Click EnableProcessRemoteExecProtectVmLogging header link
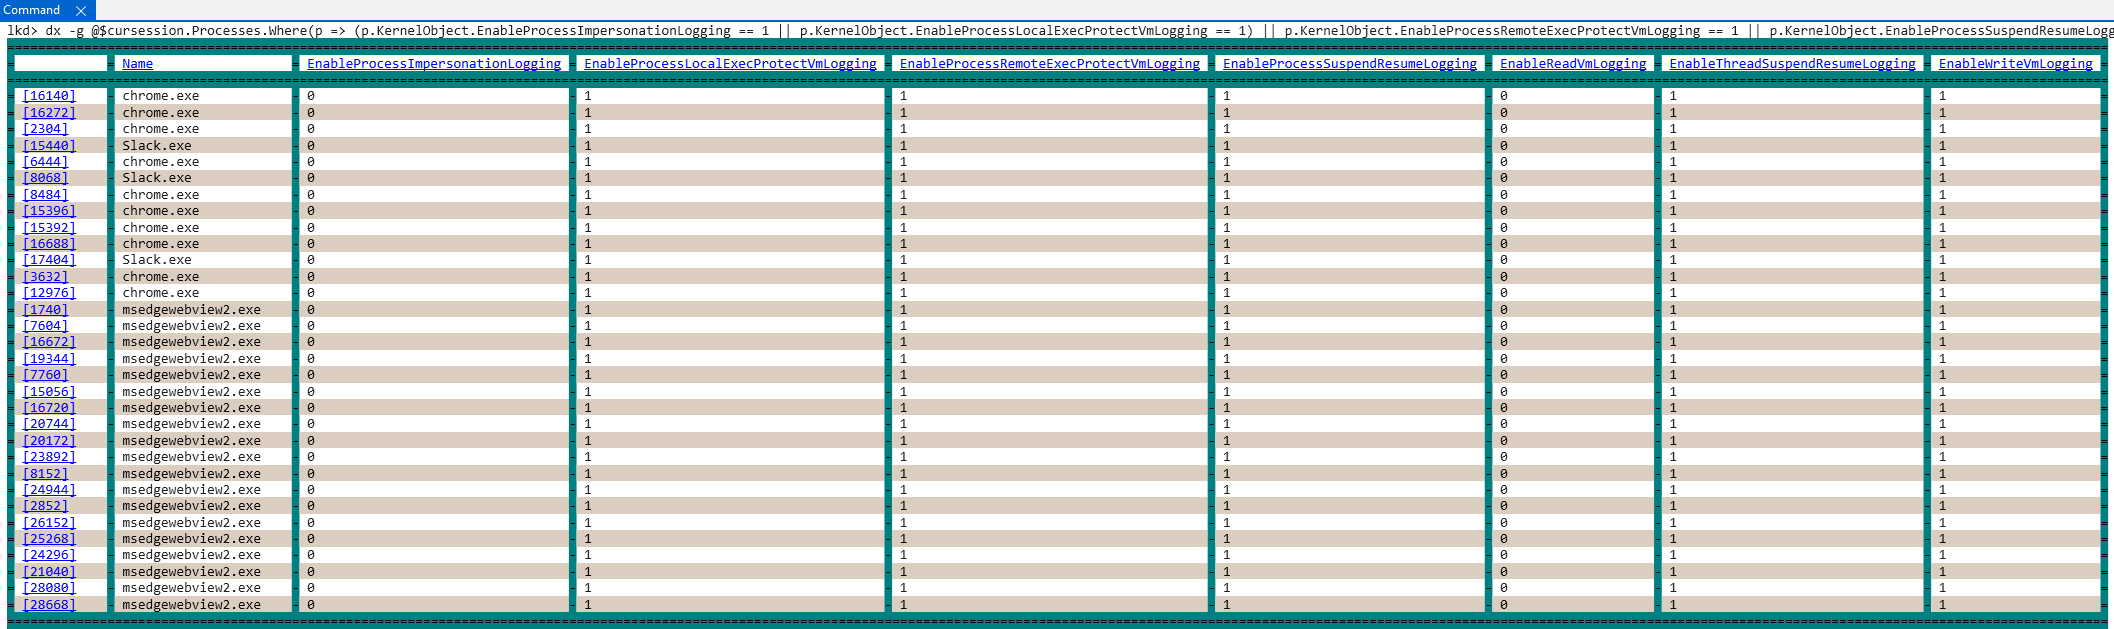This screenshot has width=2114, height=629. 1049,63
